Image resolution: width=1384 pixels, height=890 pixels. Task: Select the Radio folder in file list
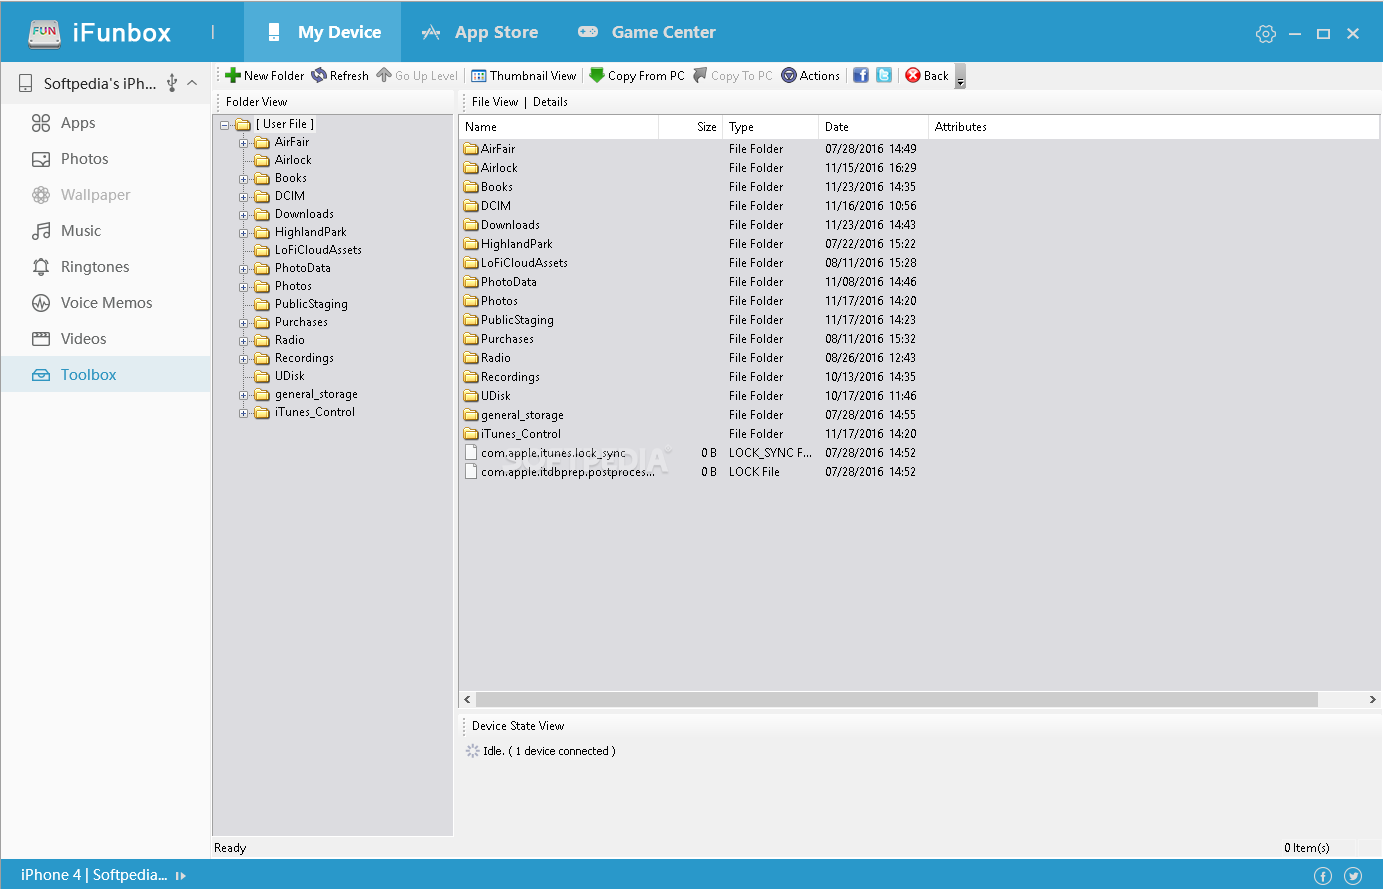488,358
